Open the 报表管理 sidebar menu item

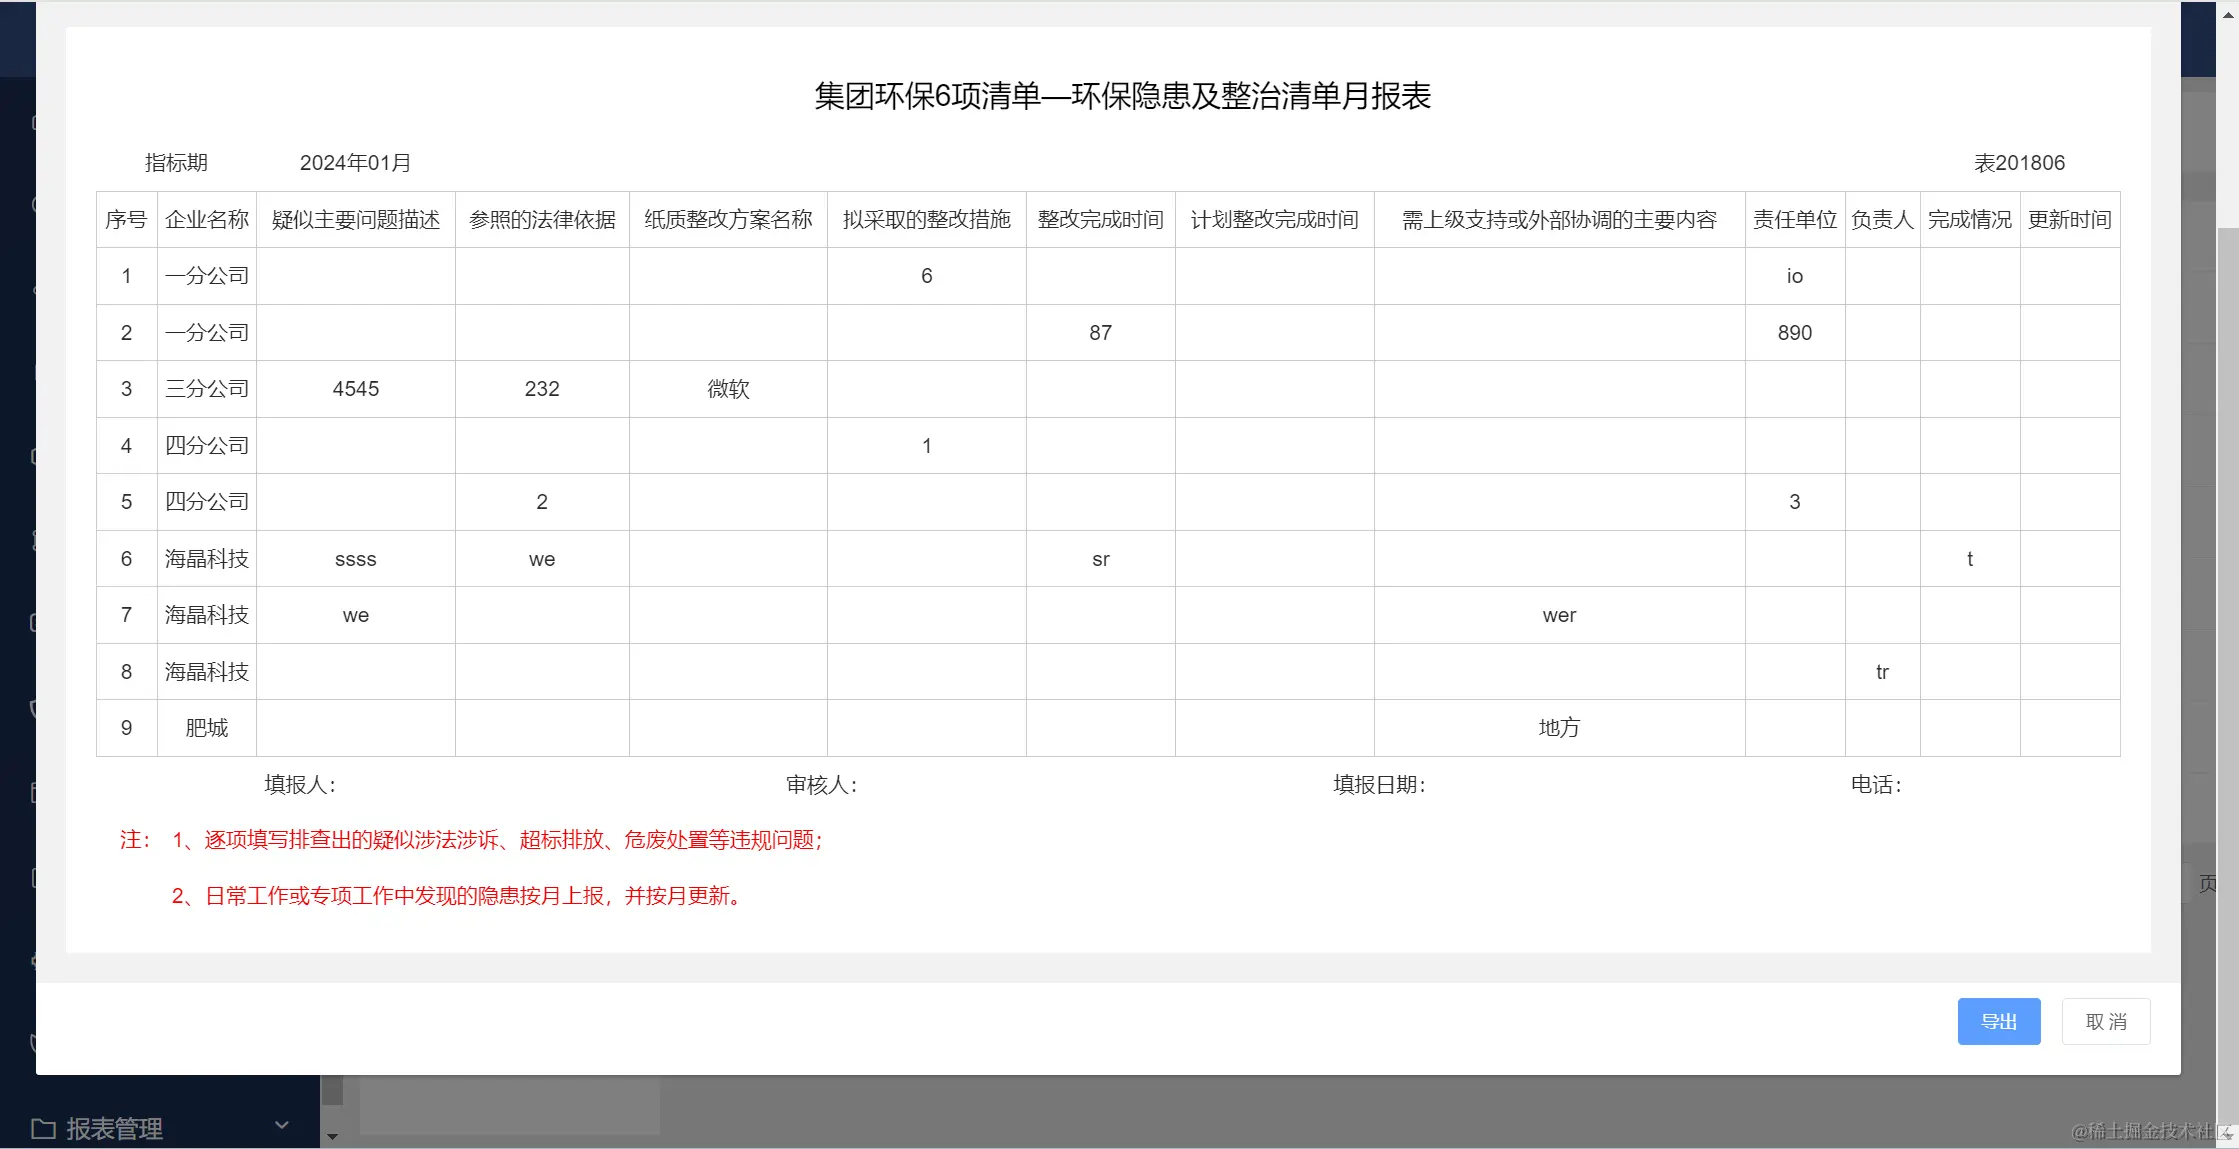tap(114, 1129)
